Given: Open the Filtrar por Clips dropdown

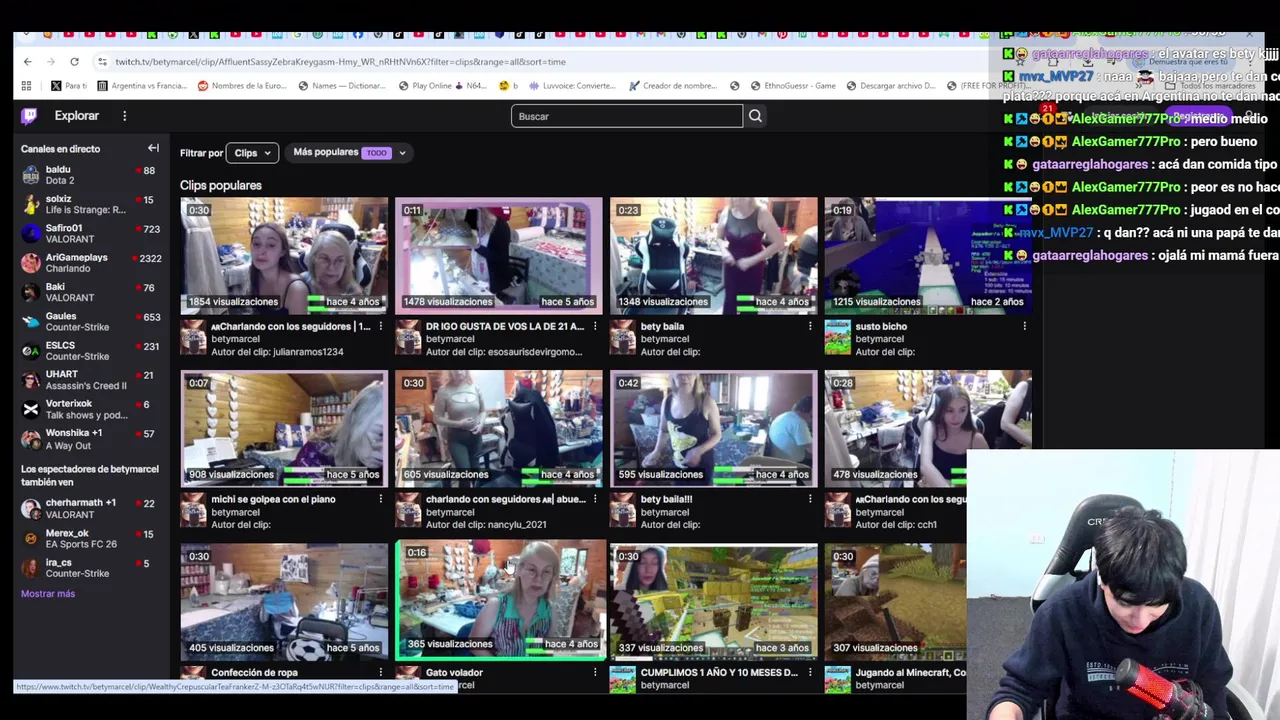Looking at the screenshot, I should 252,153.
